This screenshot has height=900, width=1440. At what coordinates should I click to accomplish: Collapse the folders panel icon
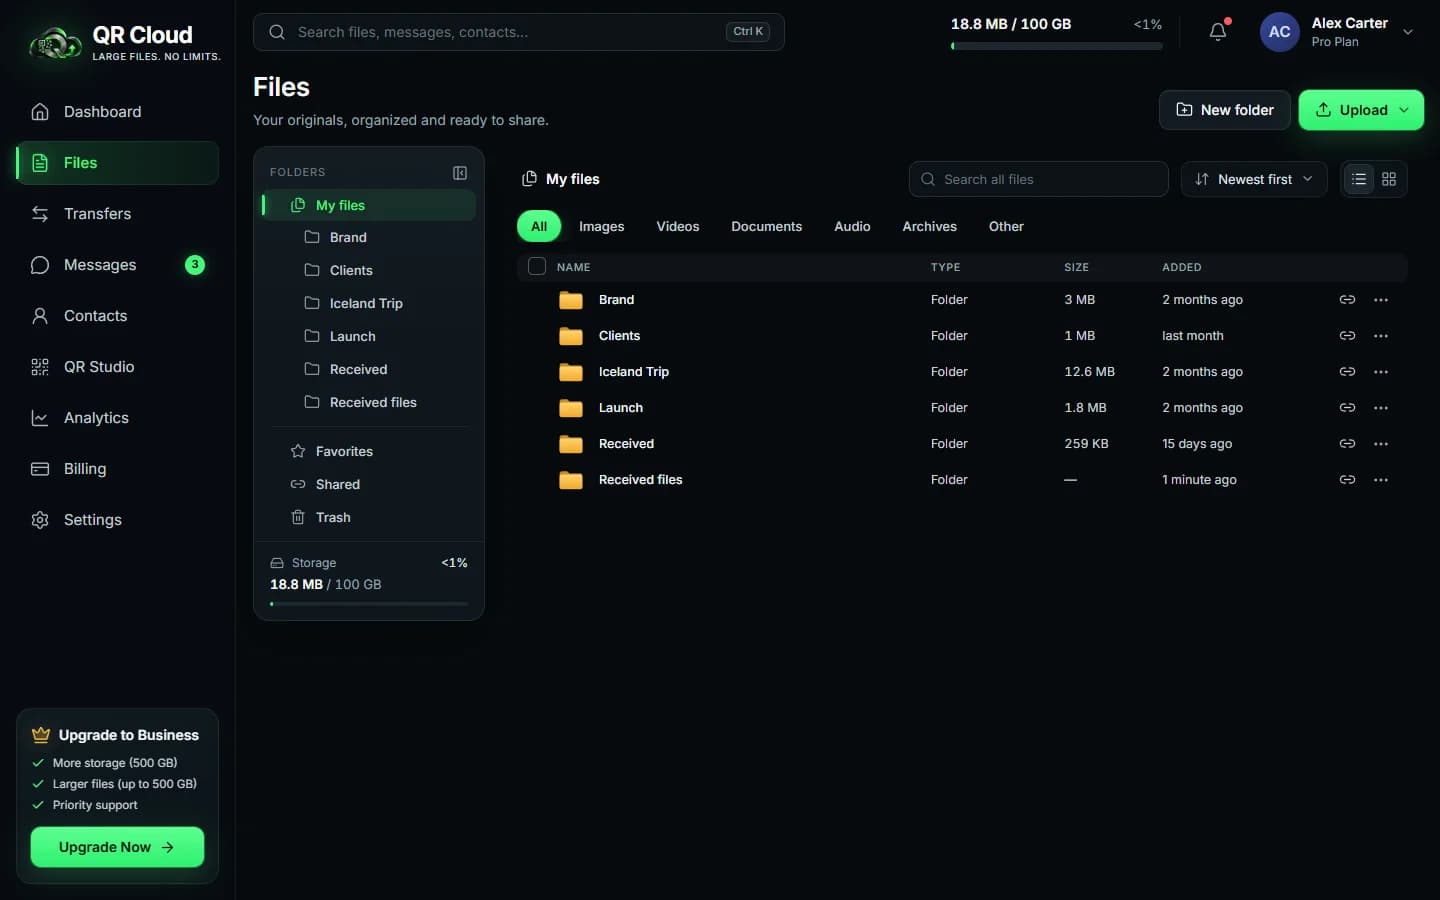(460, 173)
